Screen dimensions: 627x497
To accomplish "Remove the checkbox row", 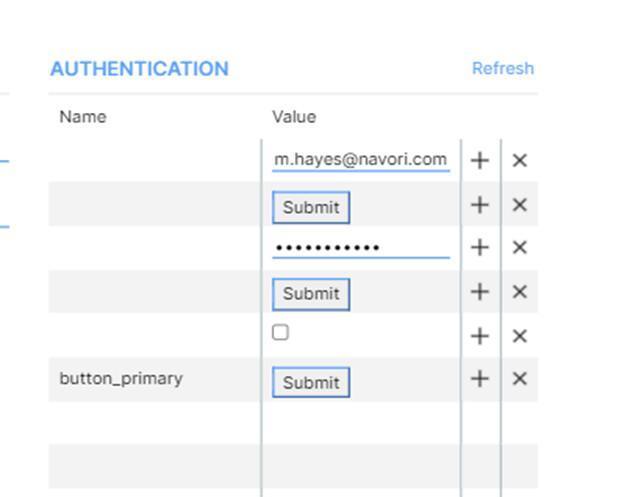I will coord(519,336).
